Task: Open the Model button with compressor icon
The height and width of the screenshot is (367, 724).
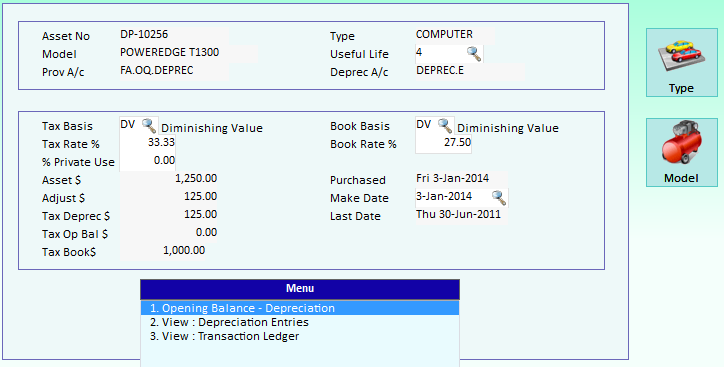Action: (x=682, y=152)
